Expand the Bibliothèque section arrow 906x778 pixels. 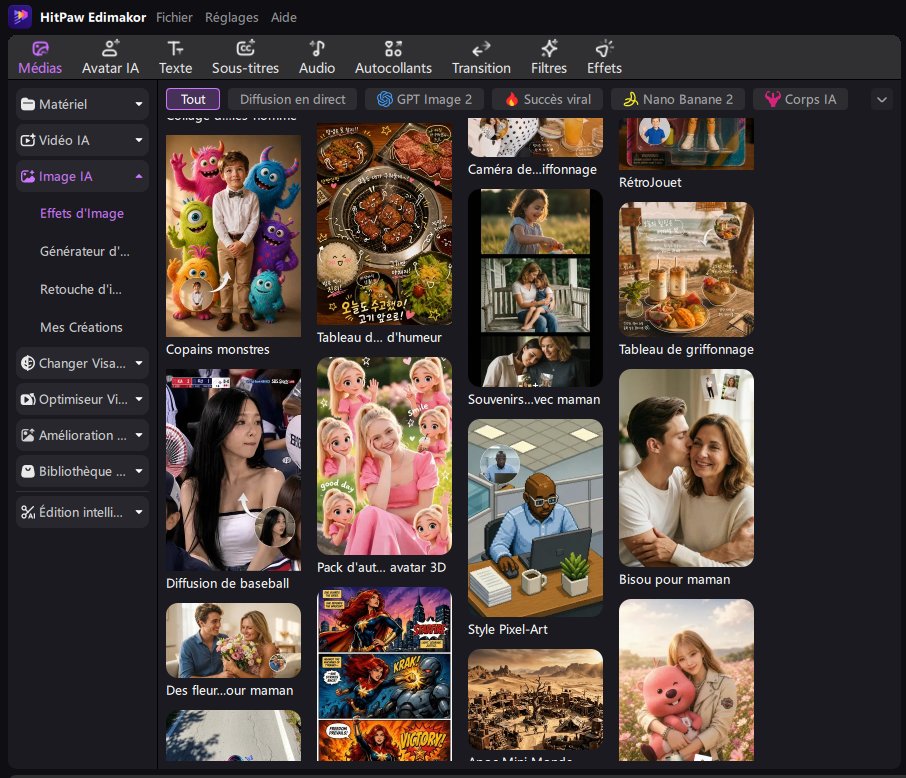point(139,471)
